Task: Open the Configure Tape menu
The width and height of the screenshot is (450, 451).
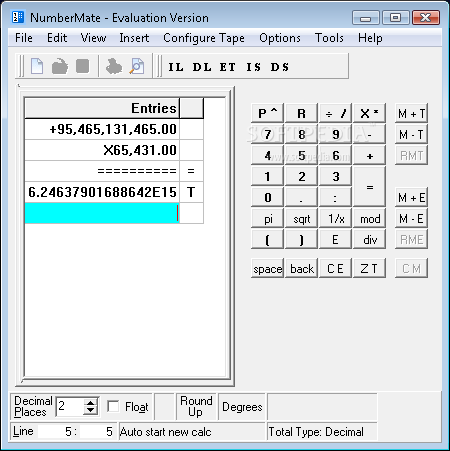Action: click(204, 38)
